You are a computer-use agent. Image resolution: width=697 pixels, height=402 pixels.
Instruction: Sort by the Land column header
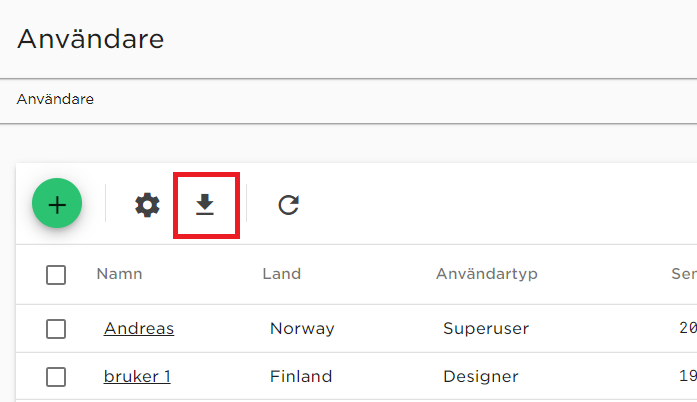[281, 274]
